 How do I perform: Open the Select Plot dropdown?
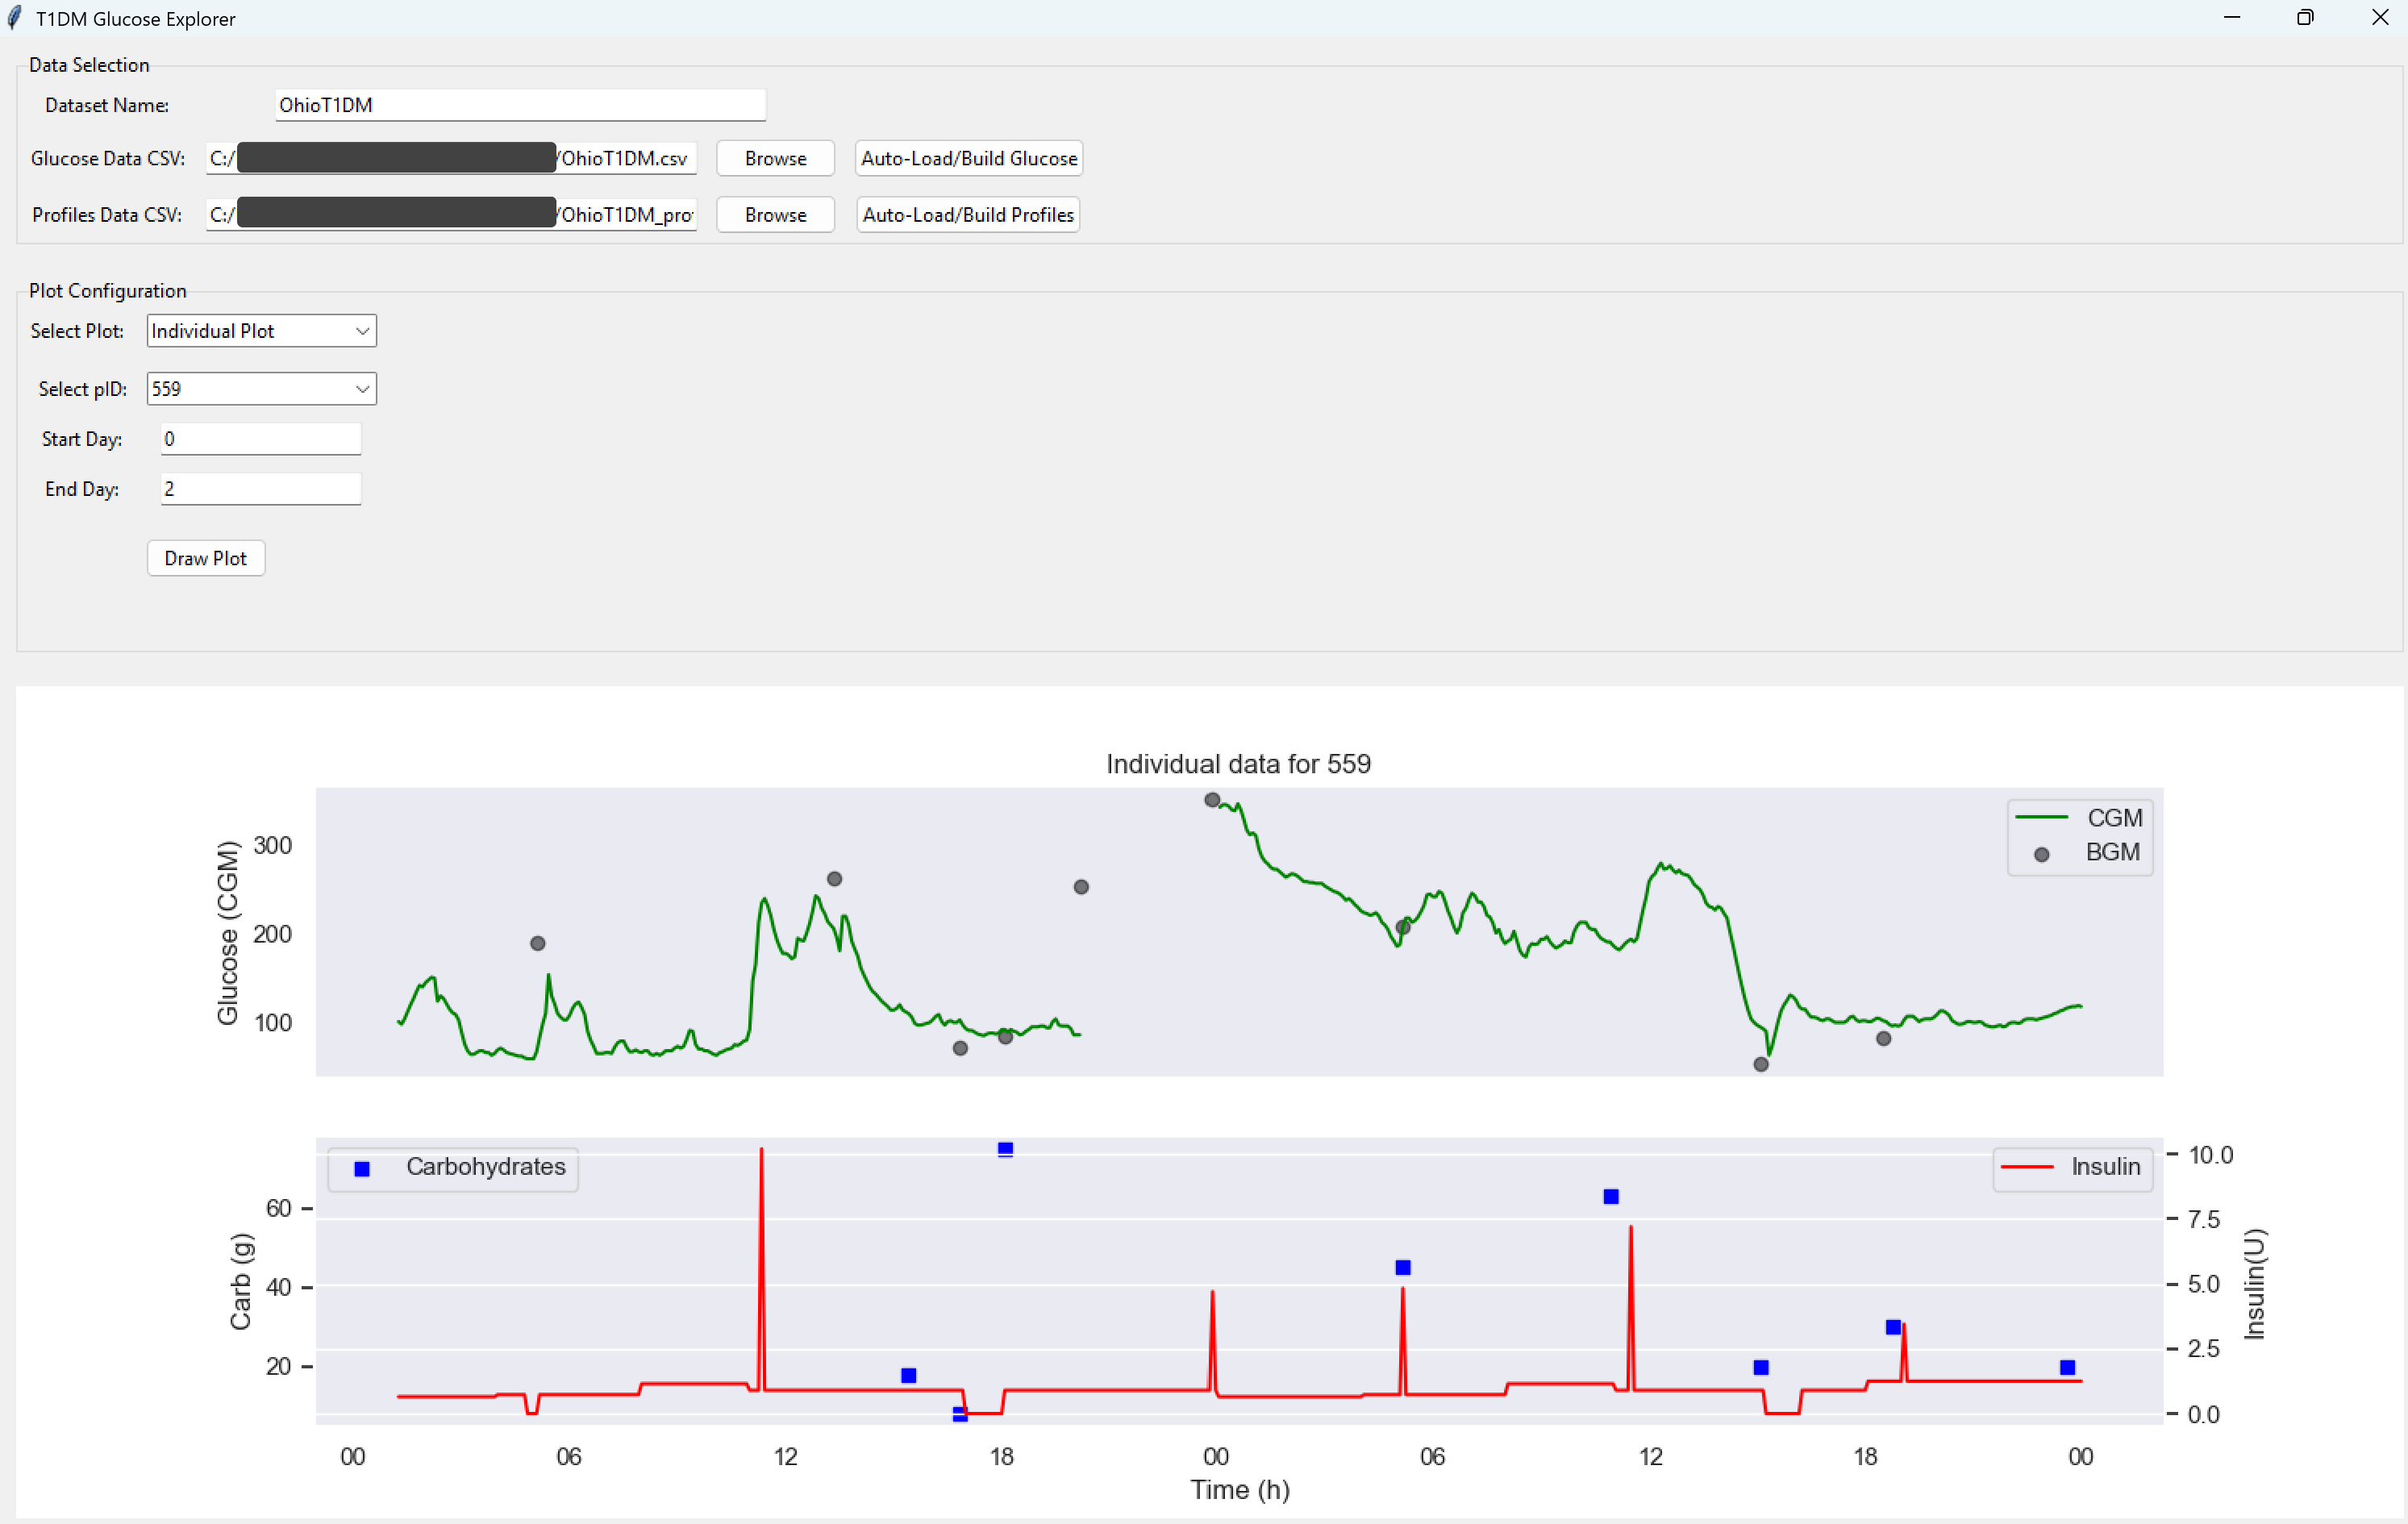262,331
